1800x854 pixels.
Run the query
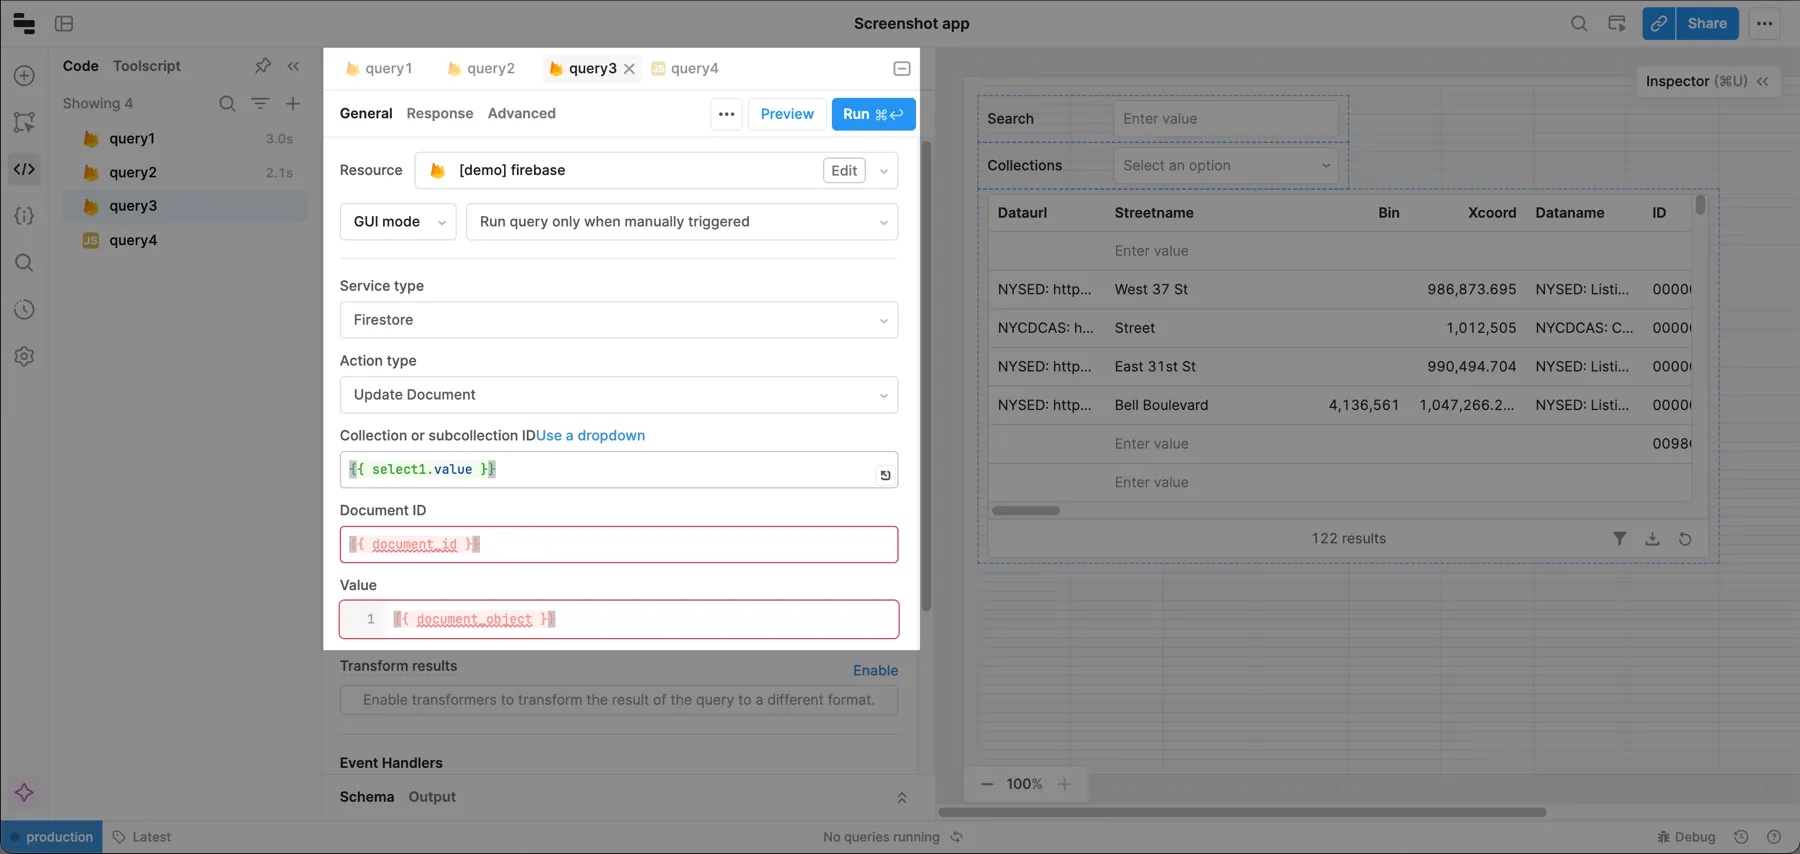pos(873,114)
